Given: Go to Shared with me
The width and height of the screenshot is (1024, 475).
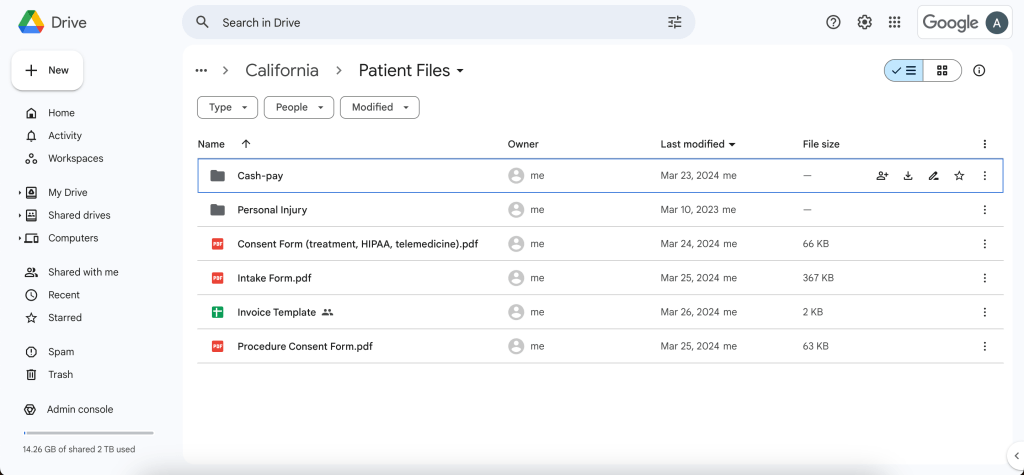Looking at the screenshot, I should (82, 272).
